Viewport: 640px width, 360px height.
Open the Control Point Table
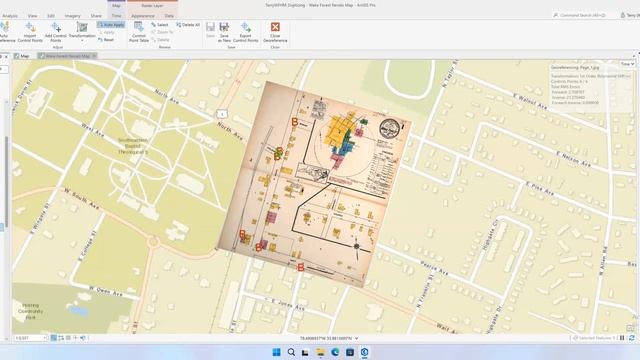[139, 32]
